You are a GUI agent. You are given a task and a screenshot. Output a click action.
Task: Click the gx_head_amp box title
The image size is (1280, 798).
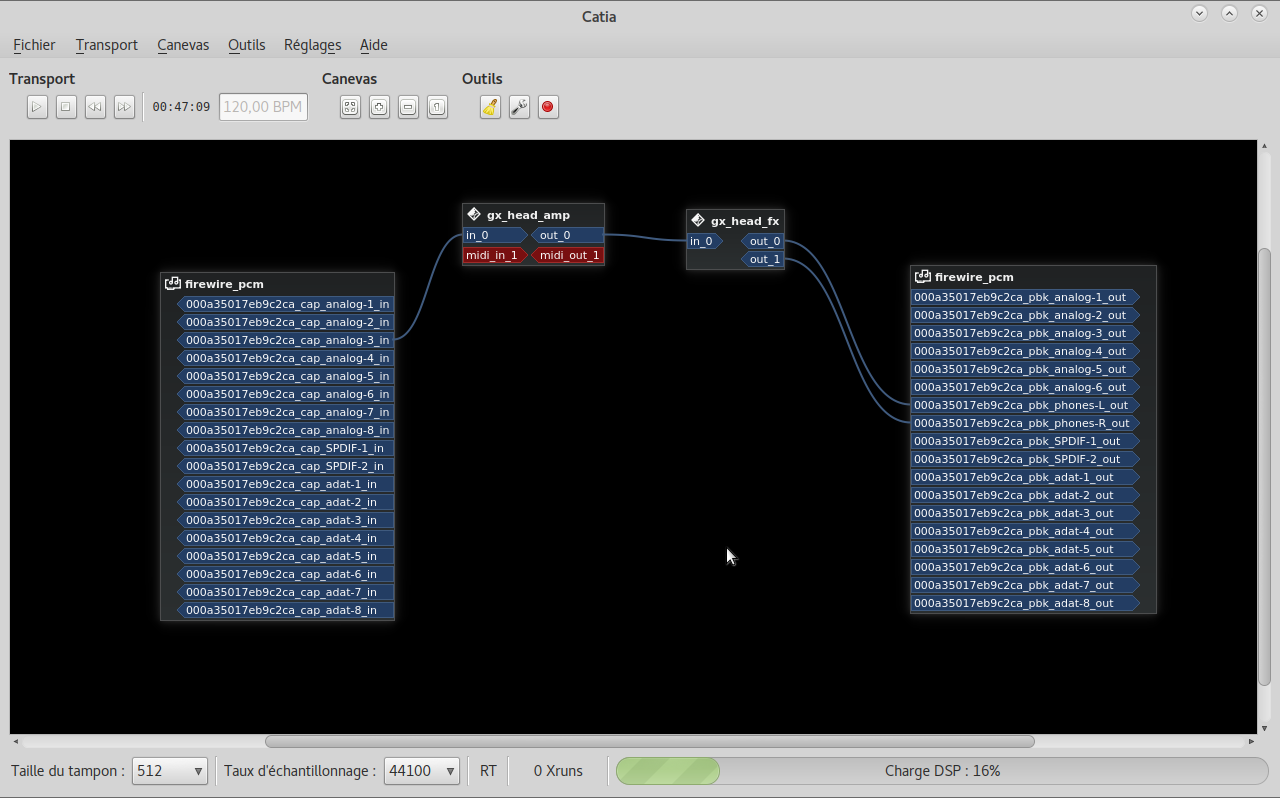[528, 215]
